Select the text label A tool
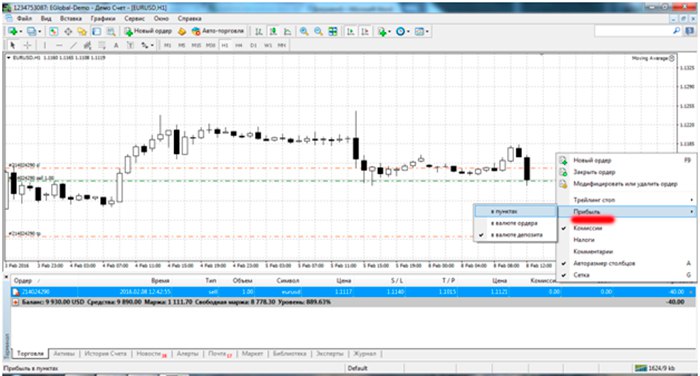 [116, 45]
